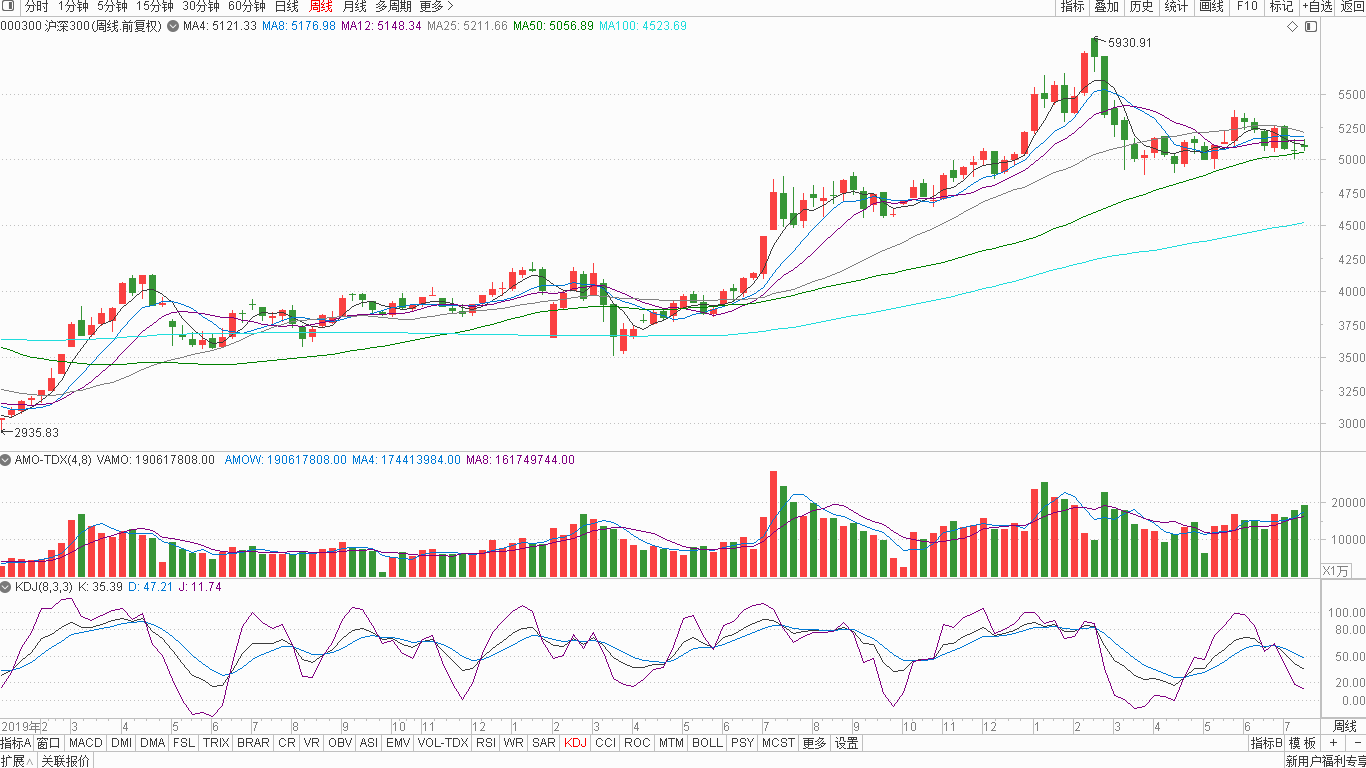Open F10 company info
Viewport: 1366px width, 768px height.
[1246, 6]
